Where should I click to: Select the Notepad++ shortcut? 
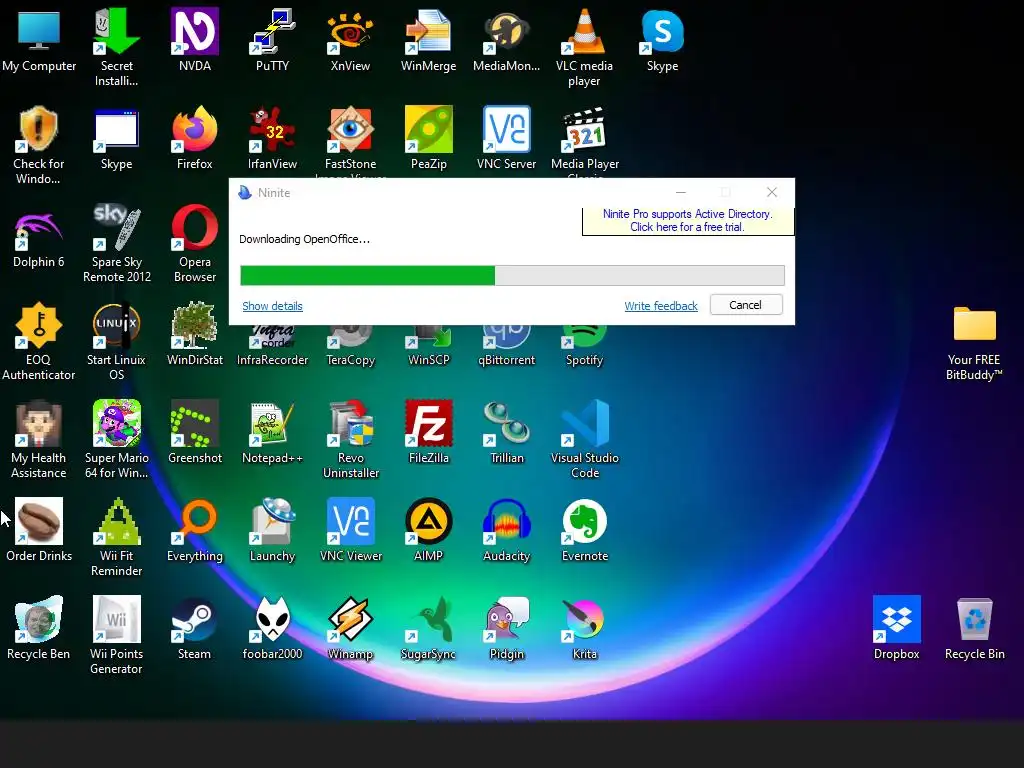(272, 423)
